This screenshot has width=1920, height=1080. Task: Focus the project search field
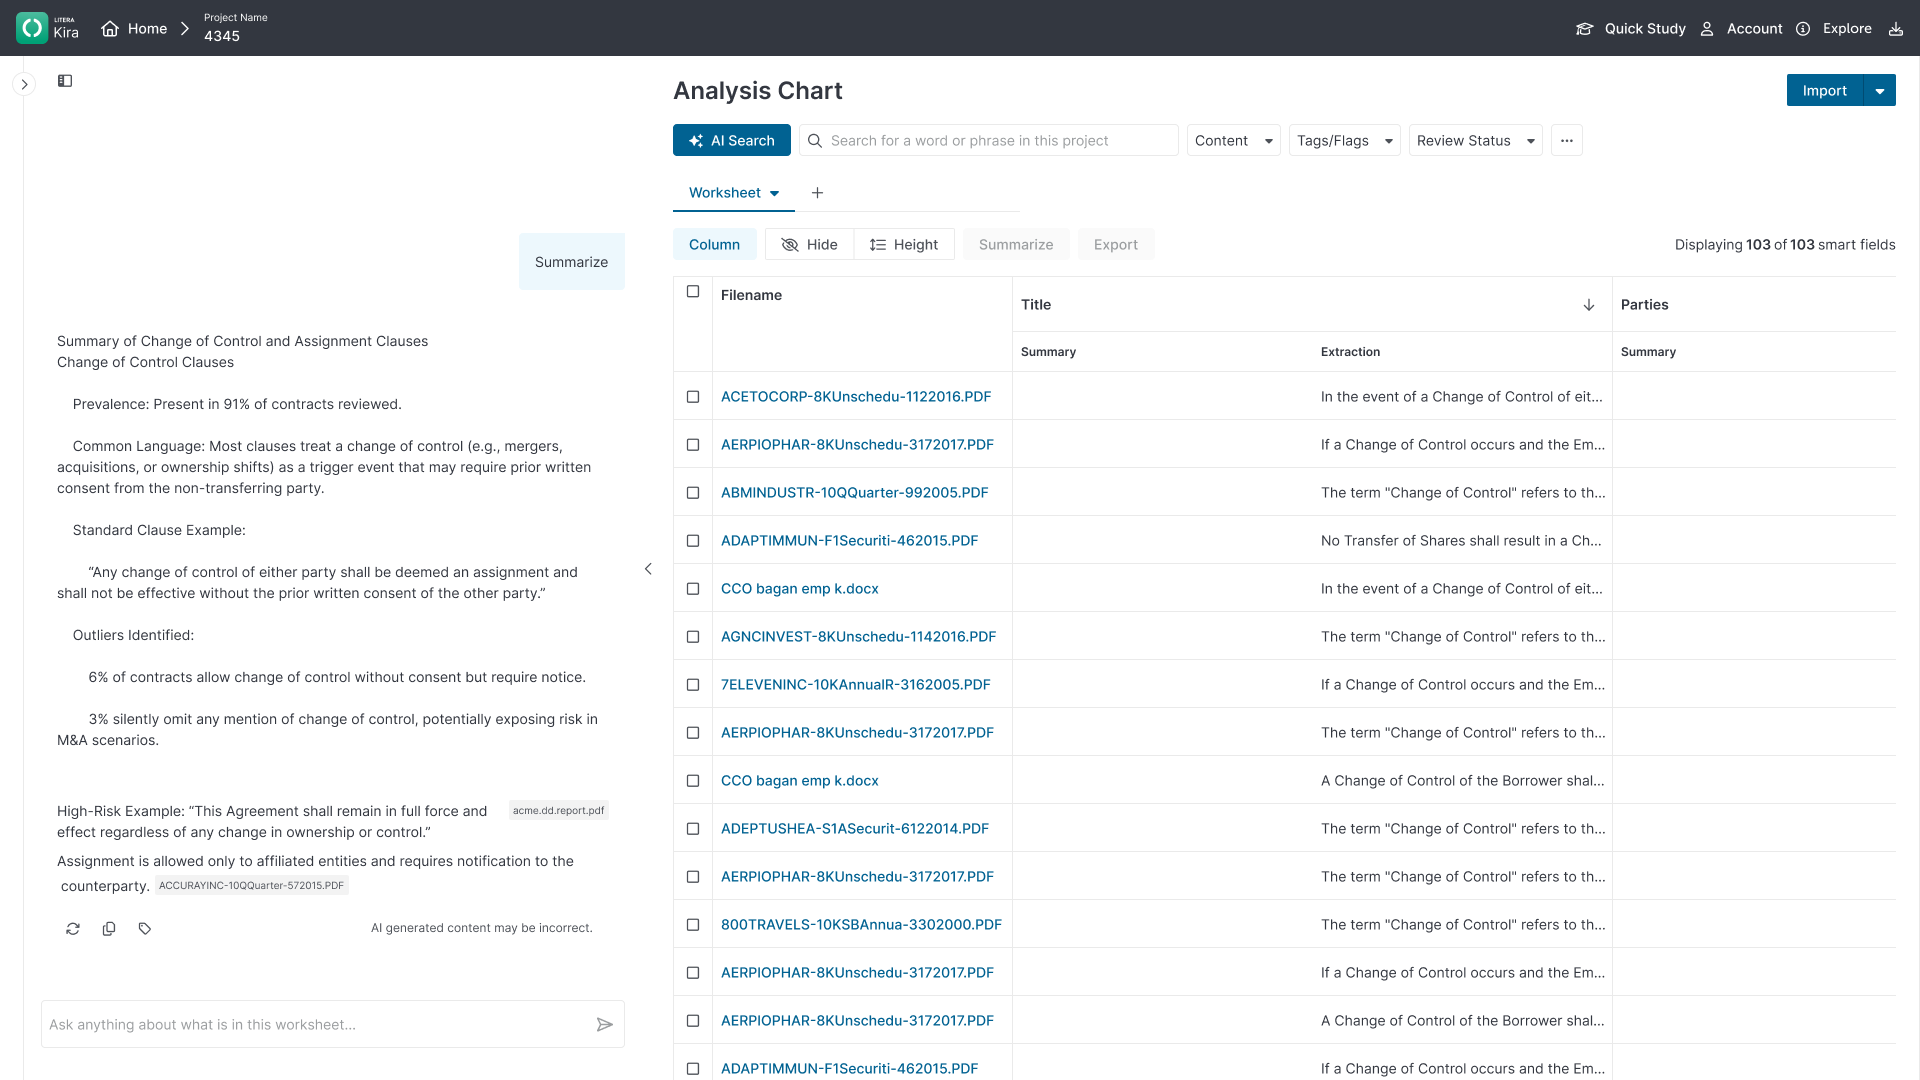click(x=988, y=141)
